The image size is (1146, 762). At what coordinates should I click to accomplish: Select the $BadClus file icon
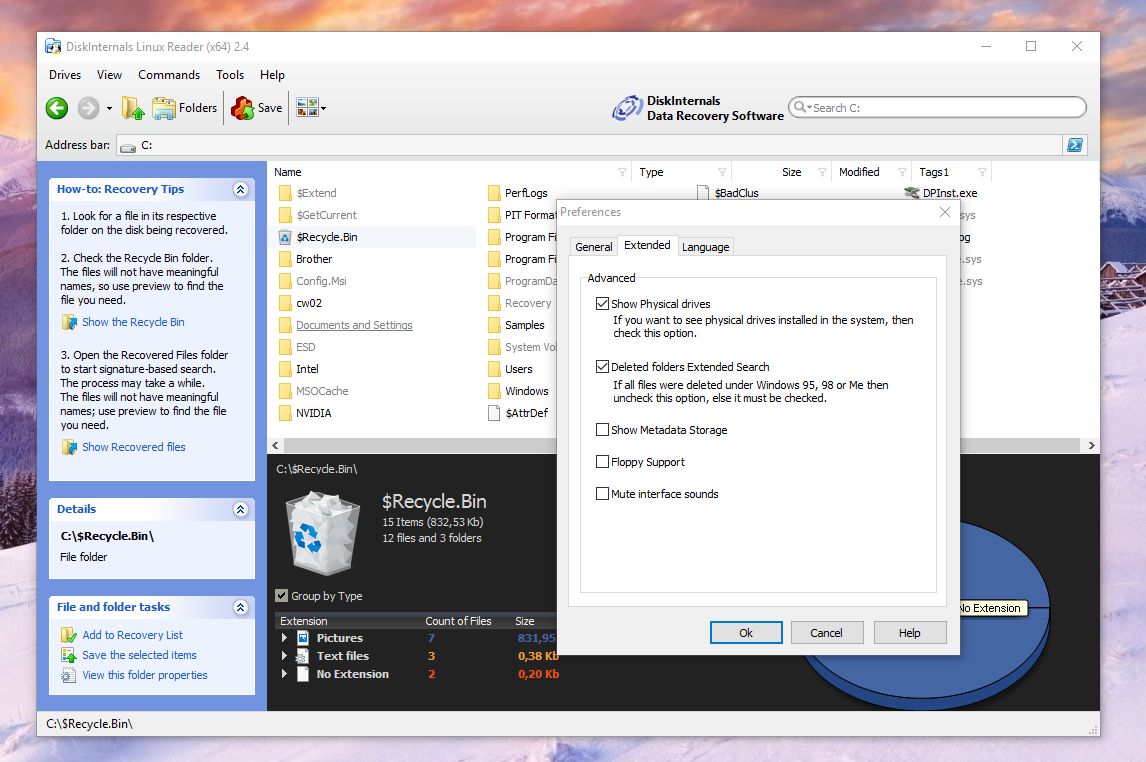pos(703,193)
